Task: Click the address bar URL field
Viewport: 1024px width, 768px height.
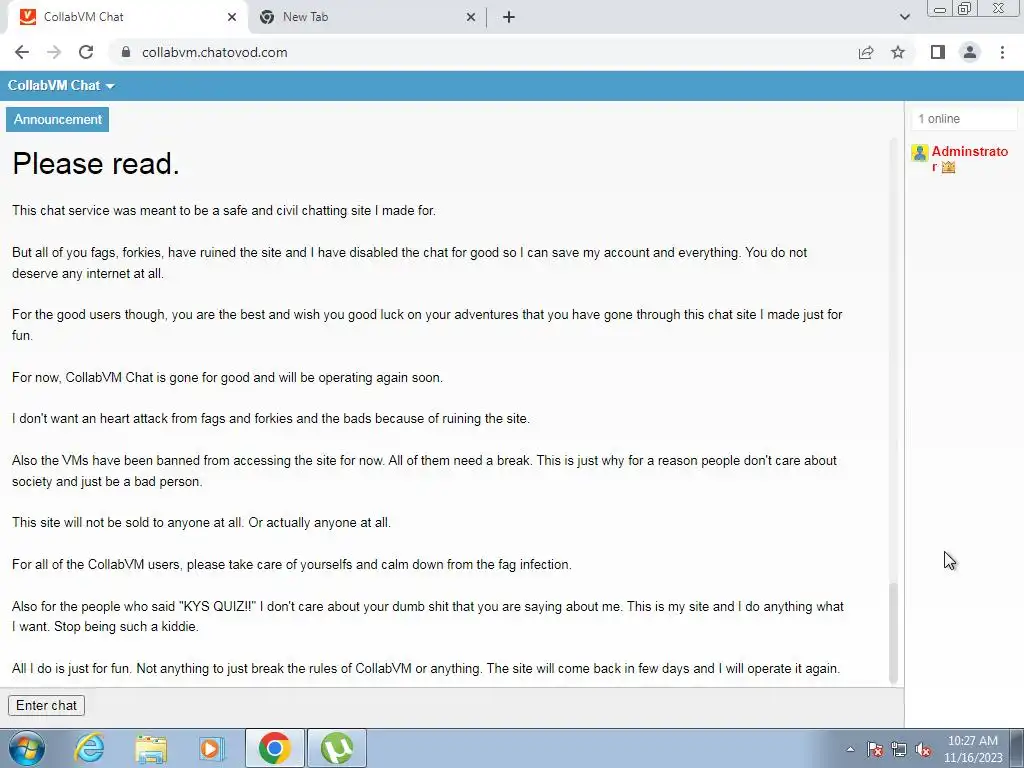Action: click(483, 52)
